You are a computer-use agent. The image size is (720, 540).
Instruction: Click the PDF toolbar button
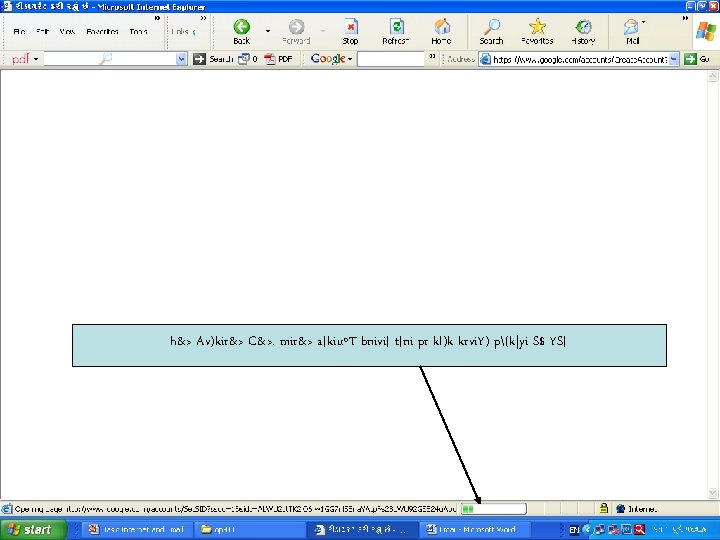(x=279, y=59)
